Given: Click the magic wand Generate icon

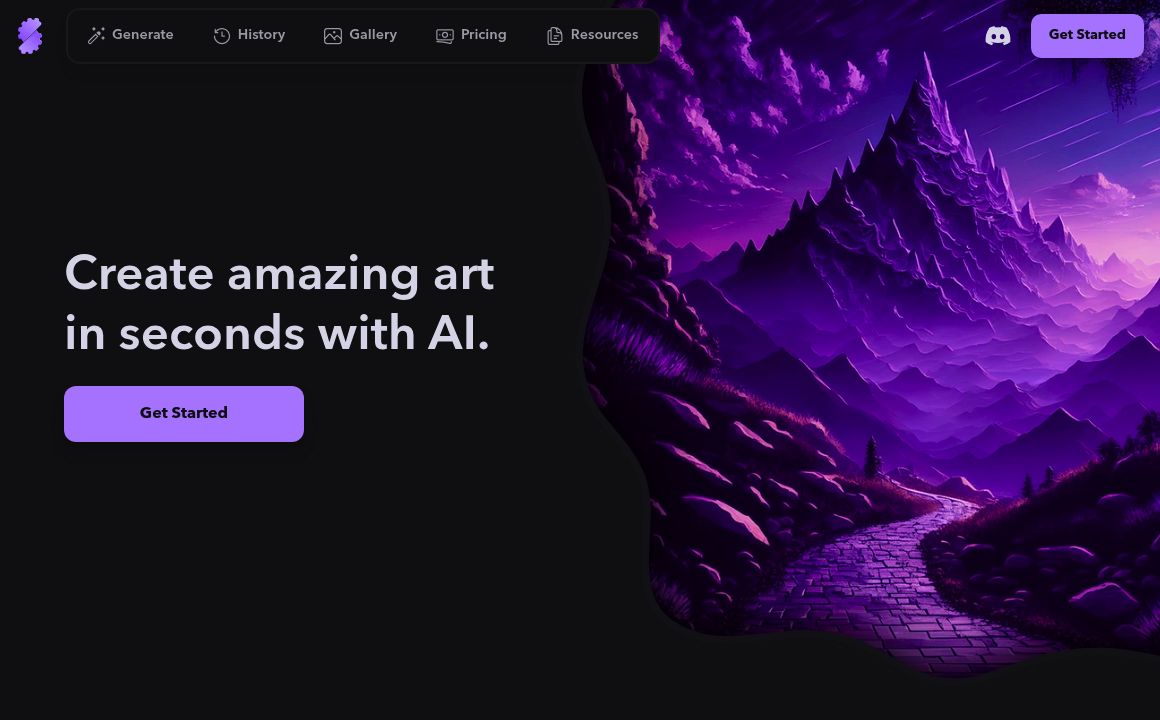Looking at the screenshot, I should (x=96, y=35).
